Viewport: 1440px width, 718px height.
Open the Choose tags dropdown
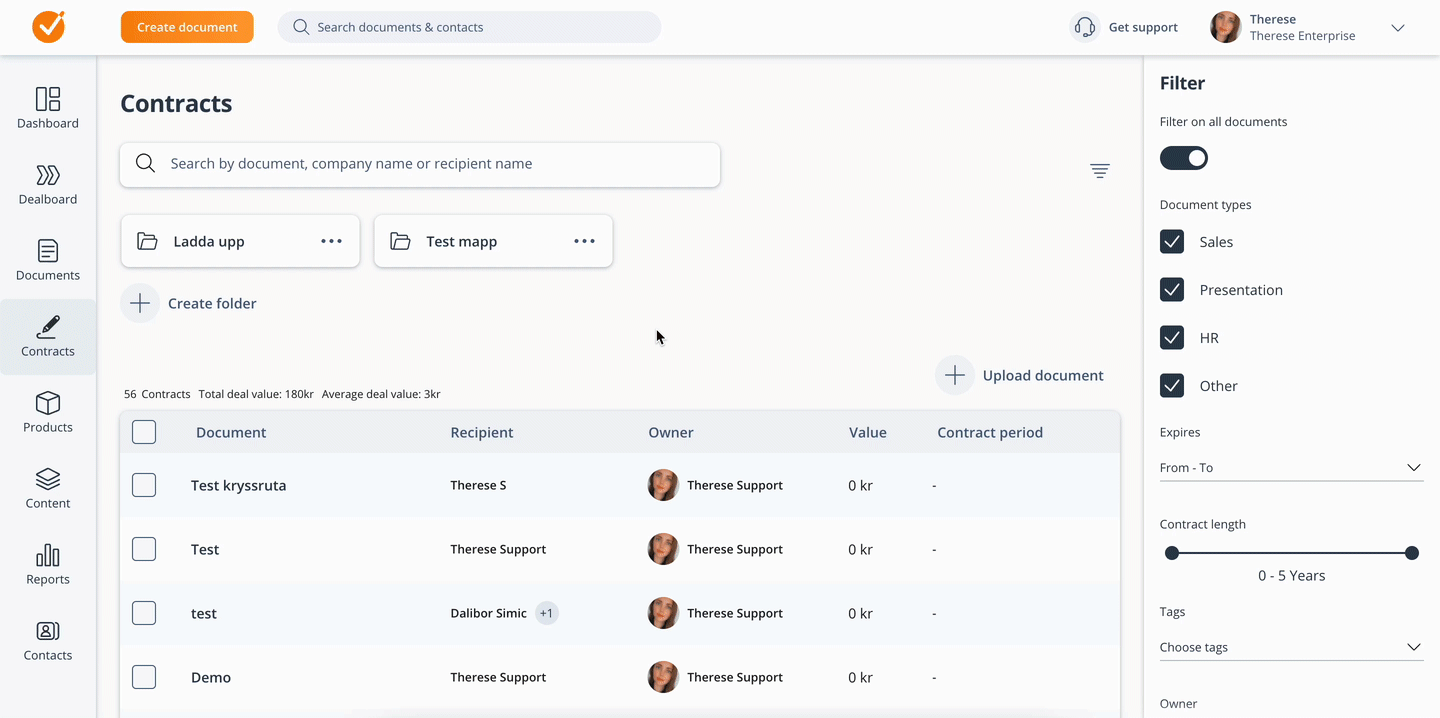tap(1413, 647)
